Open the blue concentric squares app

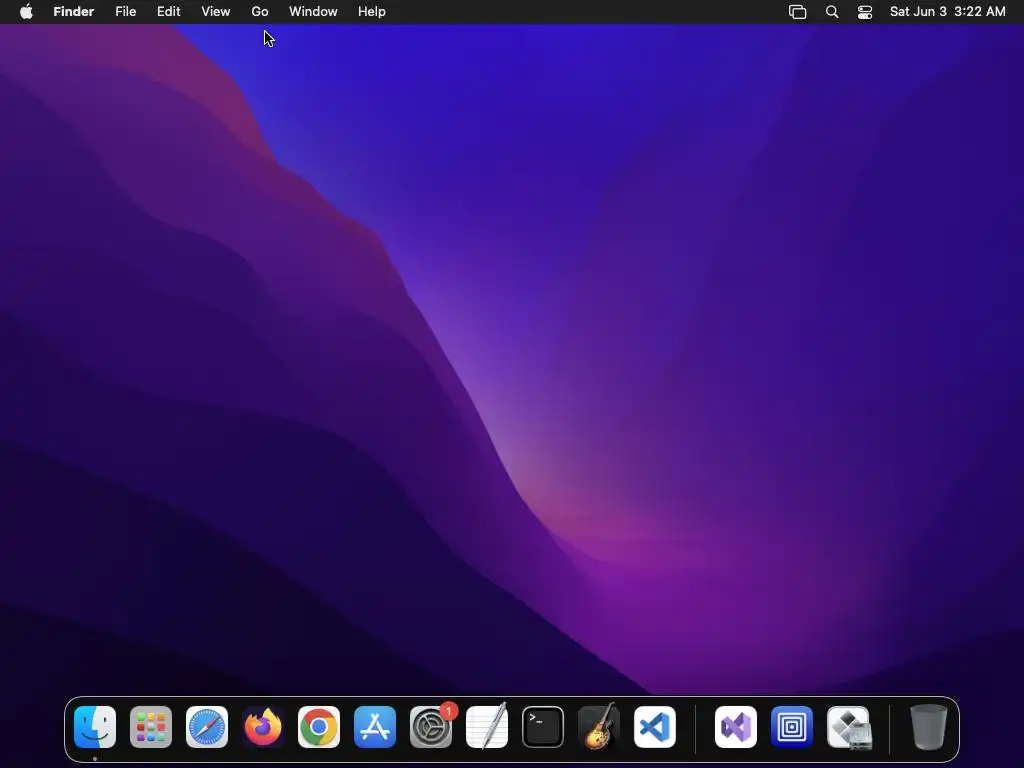(792, 727)
